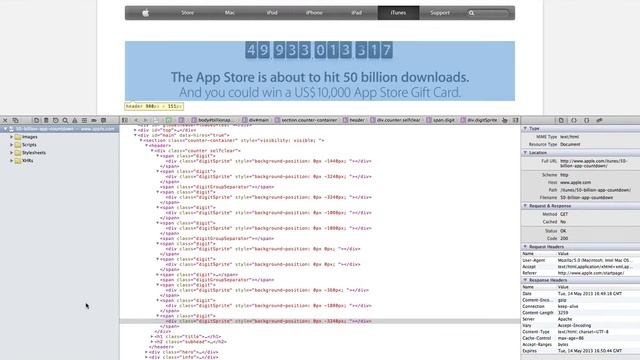Open the Debugger lines icon
The width and height of the screenshot is (640, 360).
(84, 120)
